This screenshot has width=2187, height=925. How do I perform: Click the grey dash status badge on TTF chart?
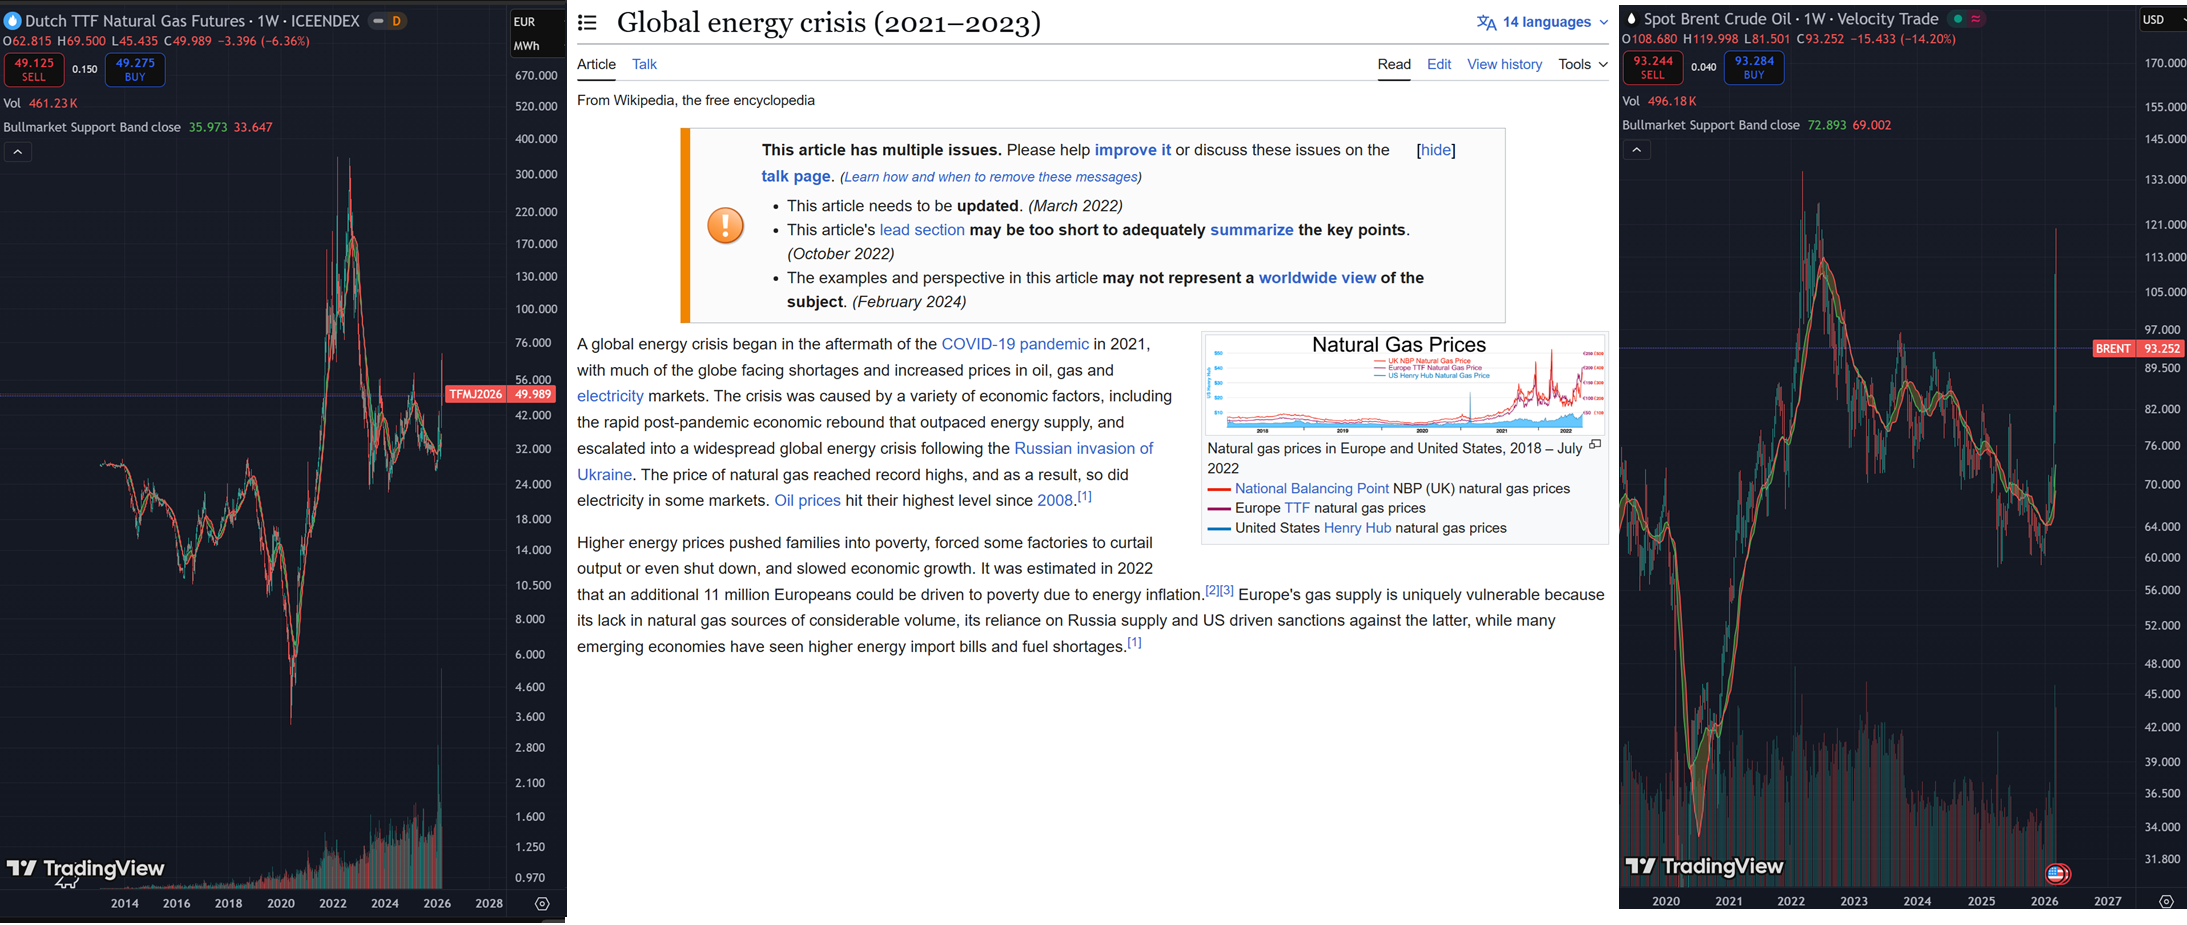tap(379, 21)
